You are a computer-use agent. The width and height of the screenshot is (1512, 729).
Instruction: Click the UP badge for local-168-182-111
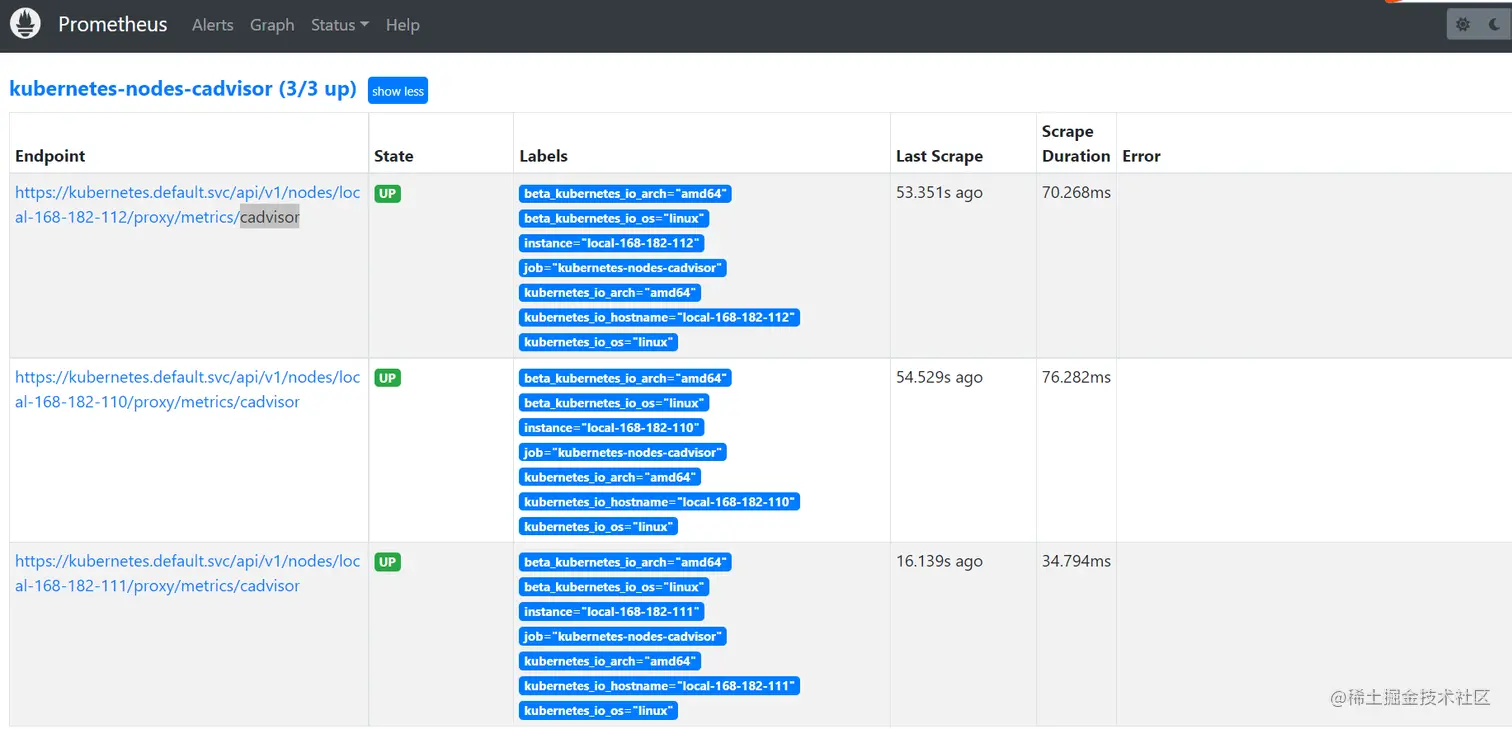[x=388, y=562]
